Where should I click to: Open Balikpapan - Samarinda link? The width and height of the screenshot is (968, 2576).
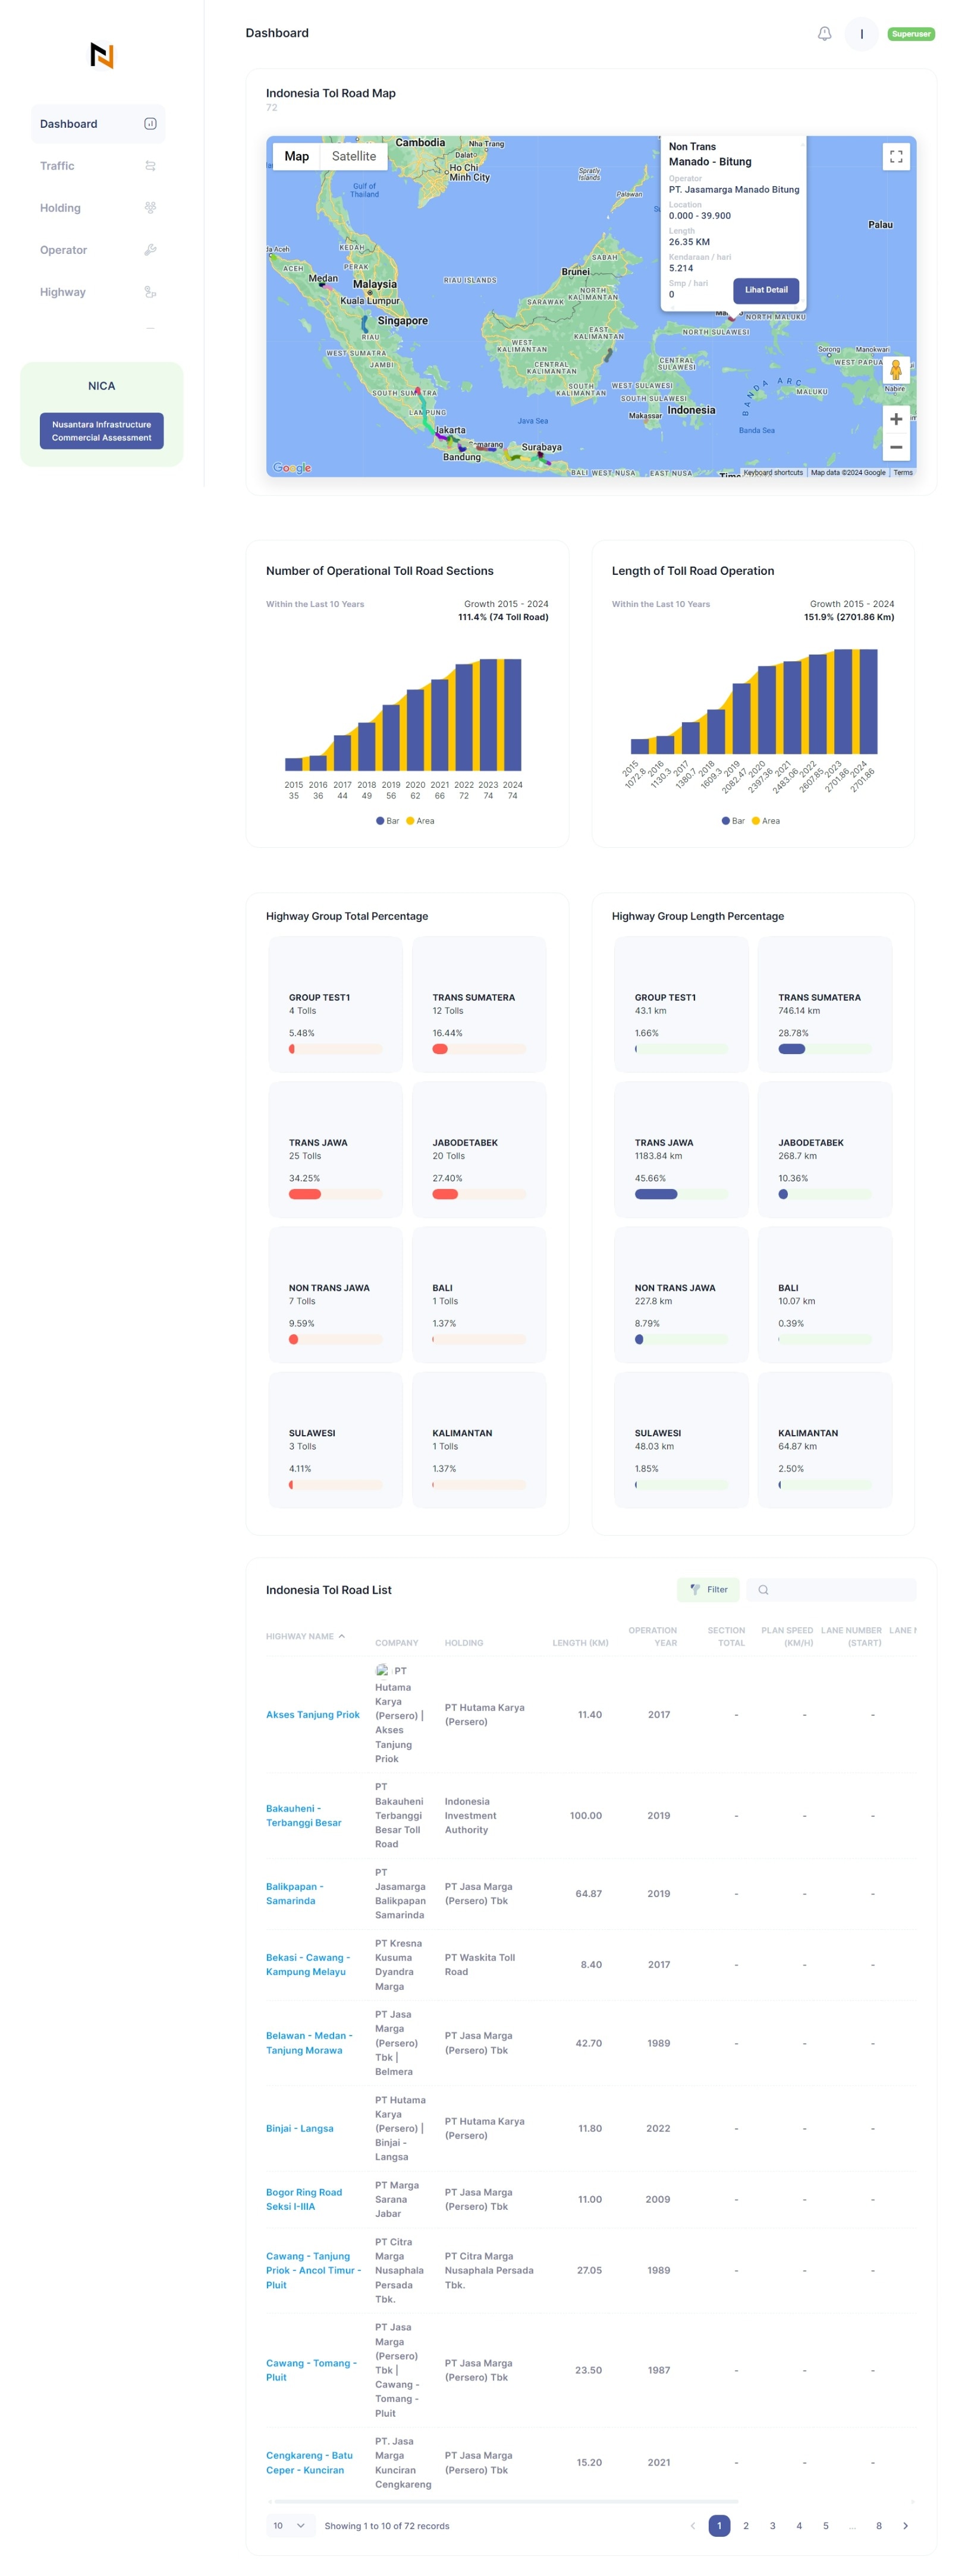(x=295, y=1893)
